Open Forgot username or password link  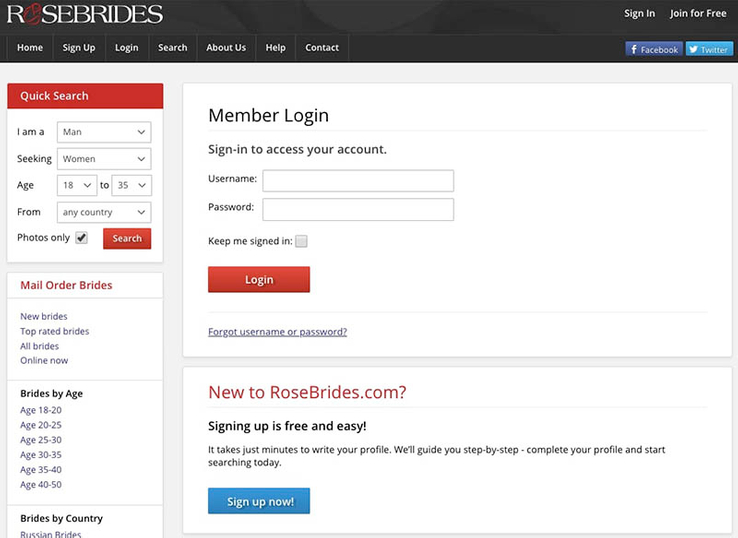278,332
